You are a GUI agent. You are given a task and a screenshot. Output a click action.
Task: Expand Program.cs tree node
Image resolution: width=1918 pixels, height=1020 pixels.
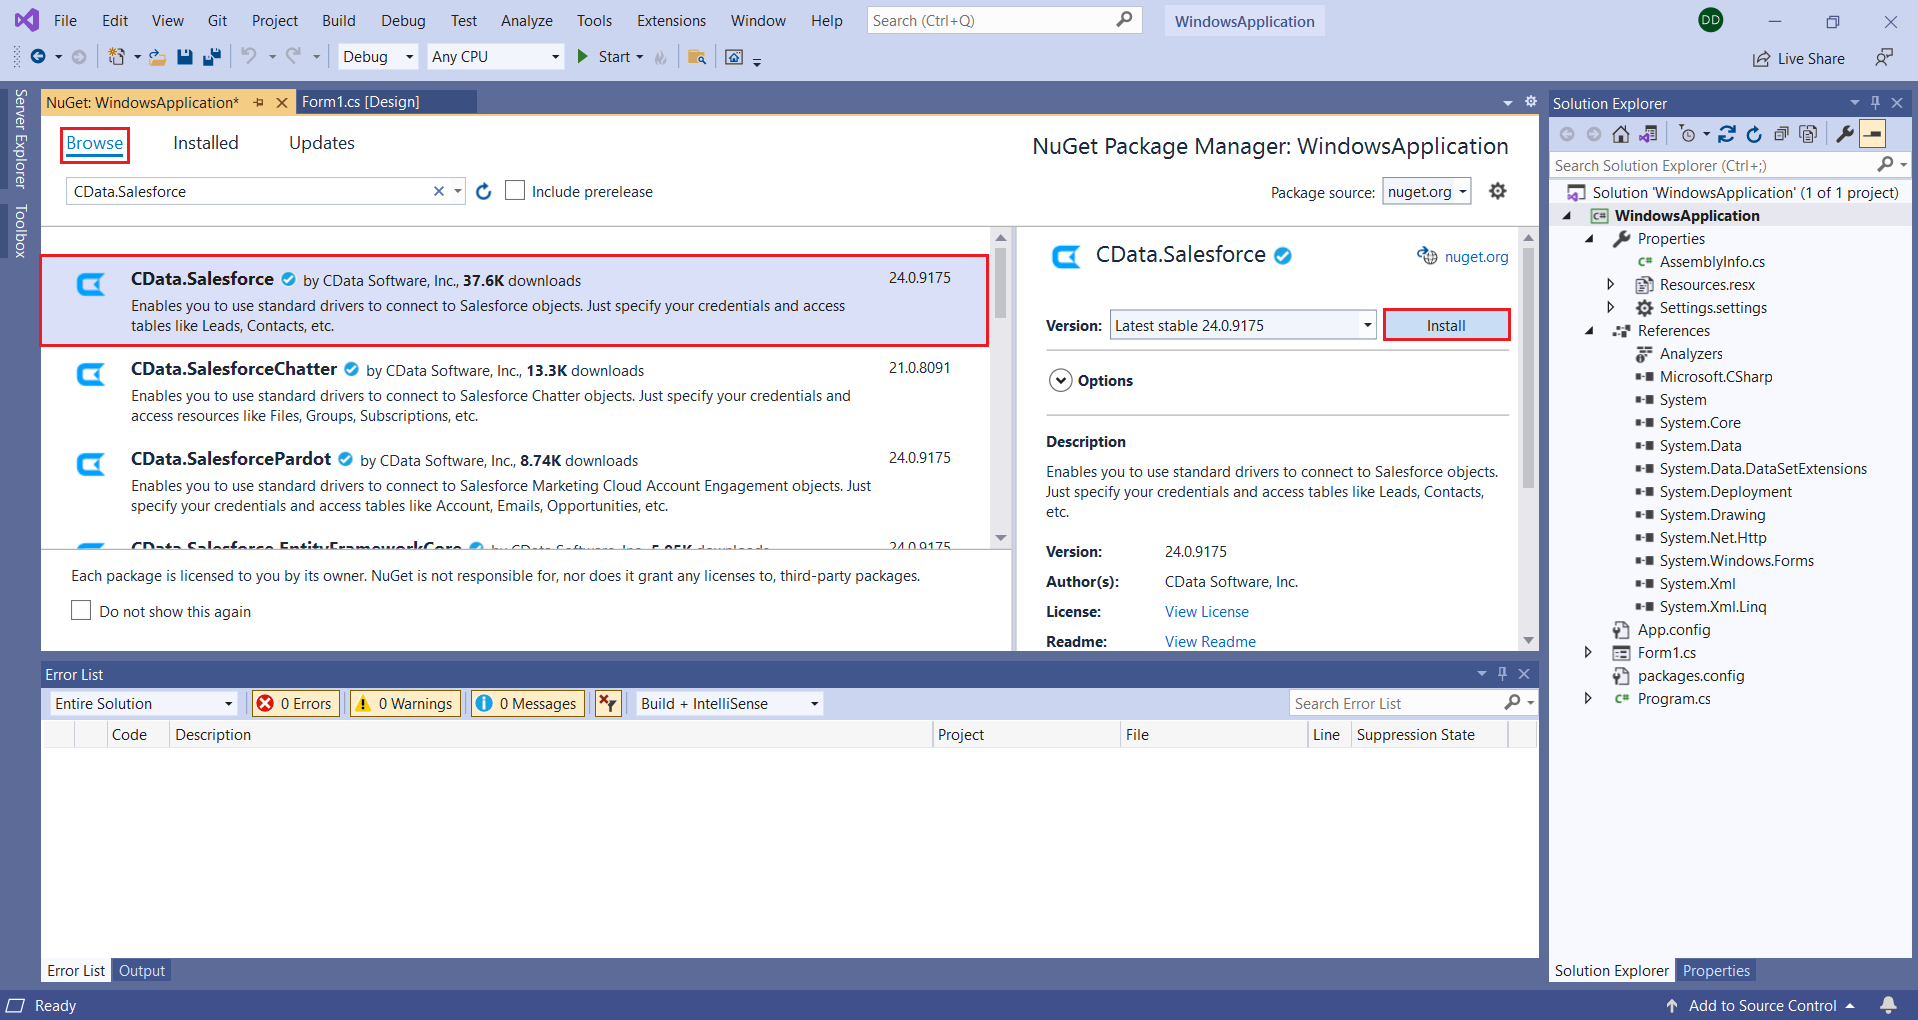click(1589, 698)
